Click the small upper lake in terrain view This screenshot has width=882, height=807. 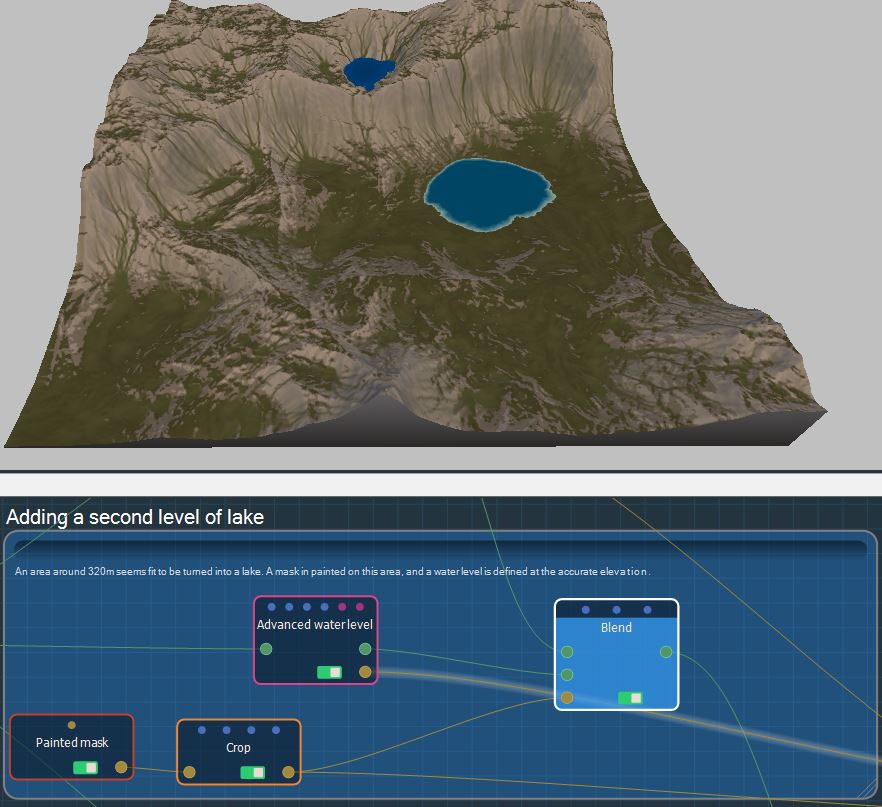[x=369, y=73]
